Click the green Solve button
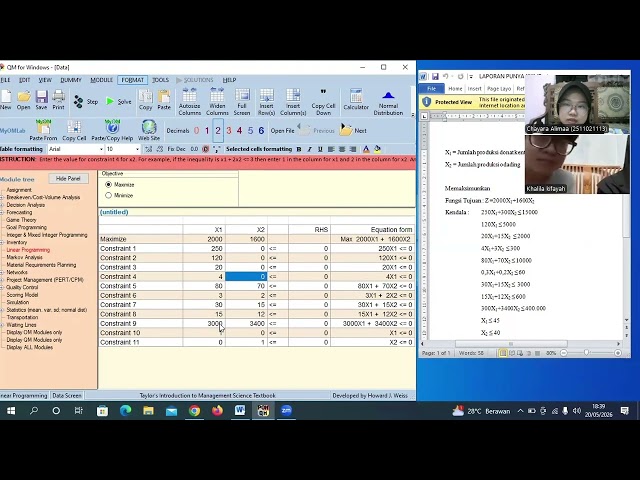The width and height of the screenshot is (640, 480). 119,102
